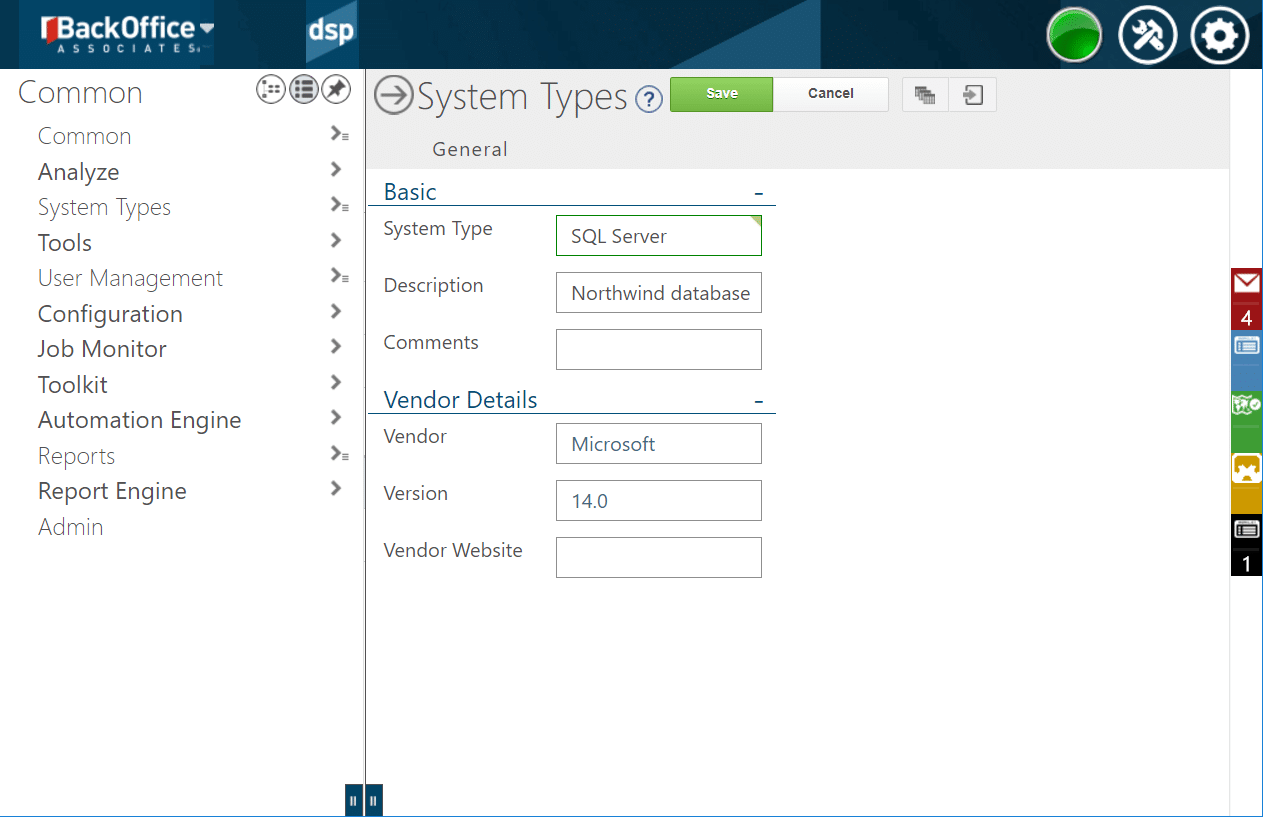
Task: Click the green status indicator icon
Action: point(1074,36)
